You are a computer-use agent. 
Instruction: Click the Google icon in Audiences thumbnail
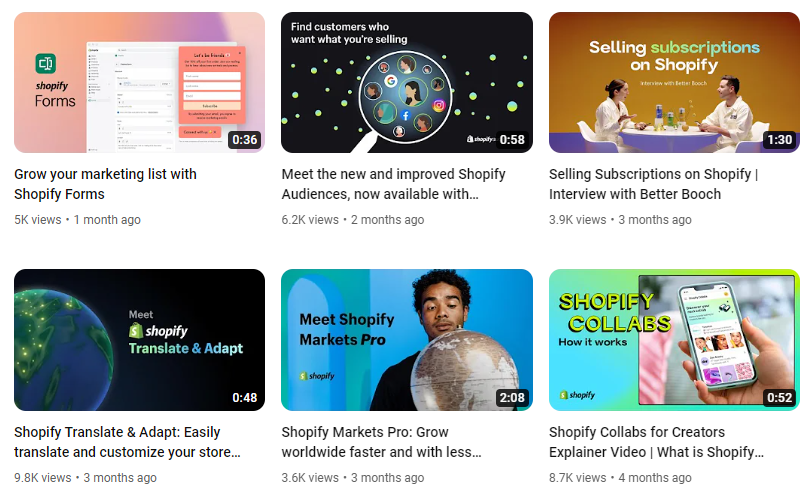click(391, 81)
